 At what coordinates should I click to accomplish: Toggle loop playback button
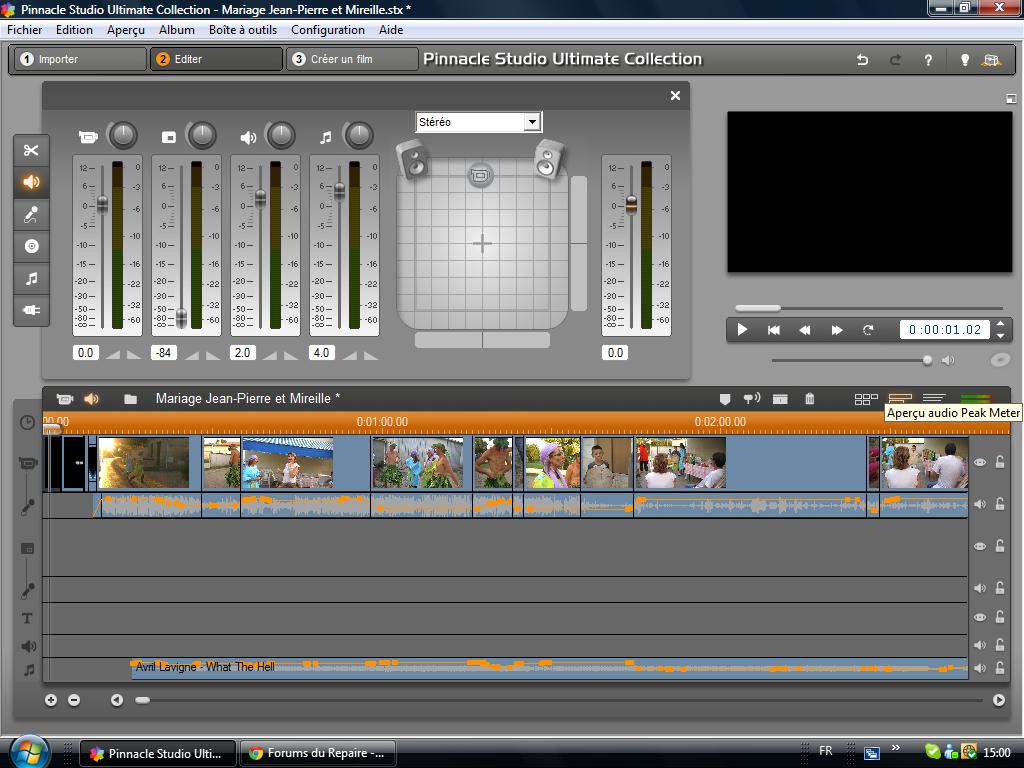click(868, 330)
